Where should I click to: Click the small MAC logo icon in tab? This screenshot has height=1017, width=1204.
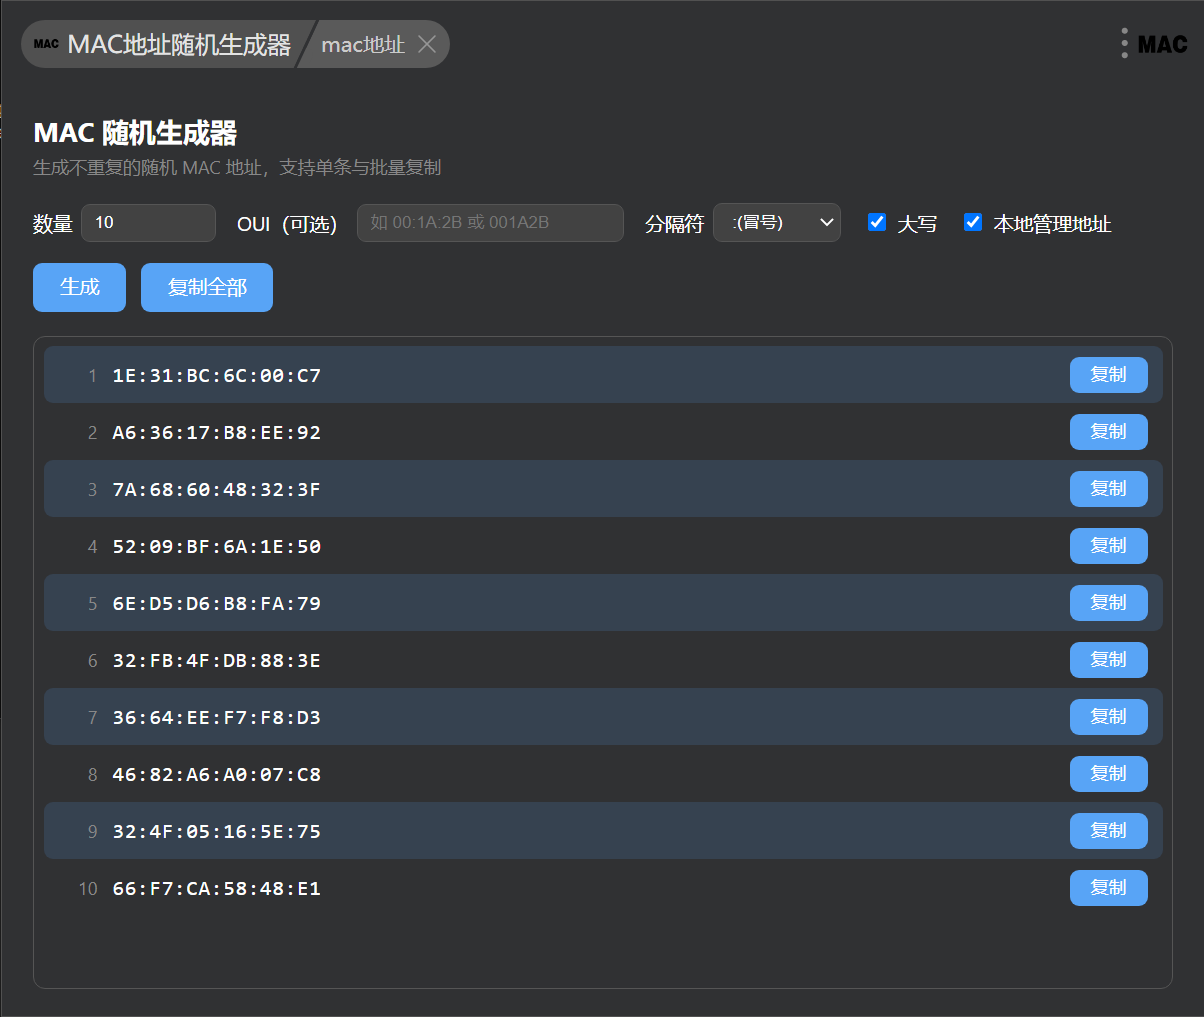tap(46, 44)
